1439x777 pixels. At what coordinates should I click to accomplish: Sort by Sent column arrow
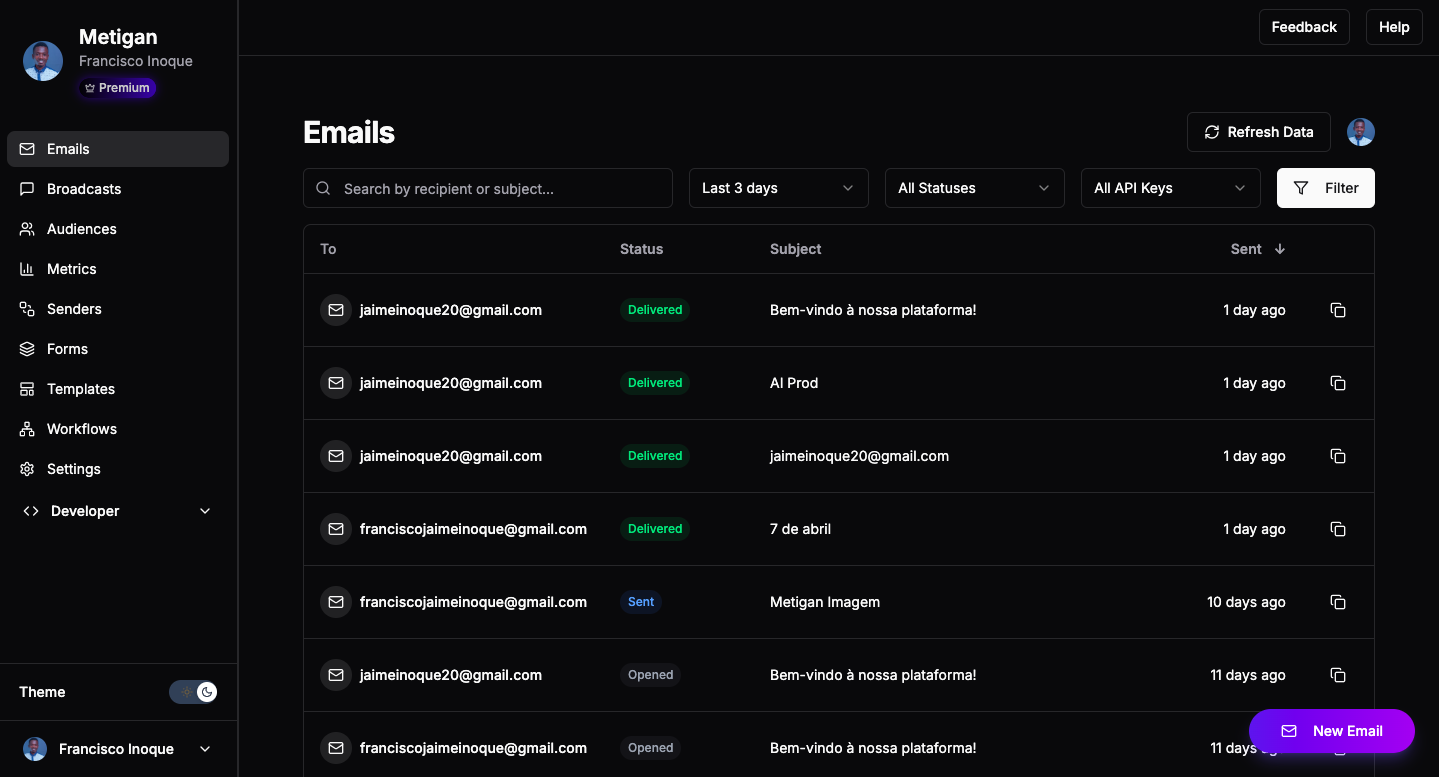(x=1280, y=249)
